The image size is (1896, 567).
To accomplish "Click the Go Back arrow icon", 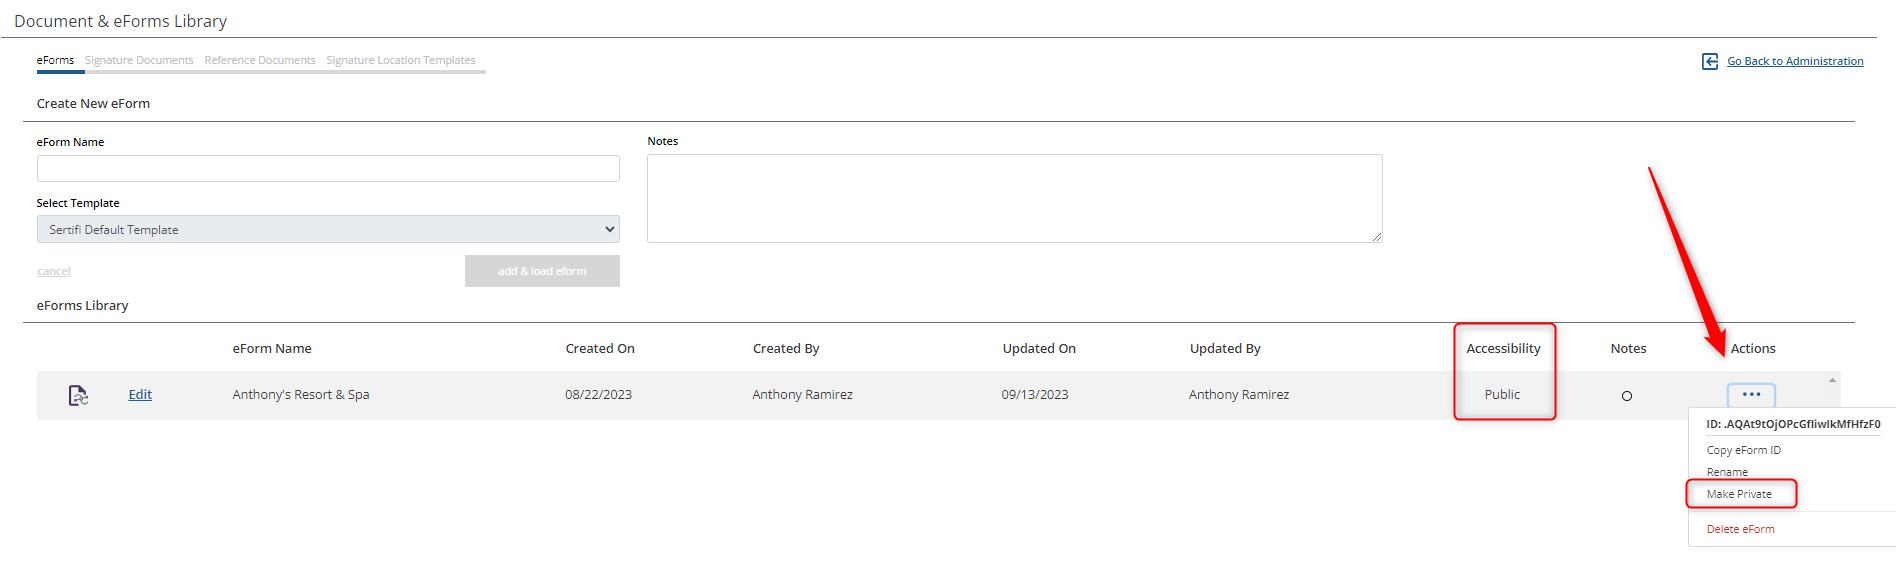I will [1710, 61].
